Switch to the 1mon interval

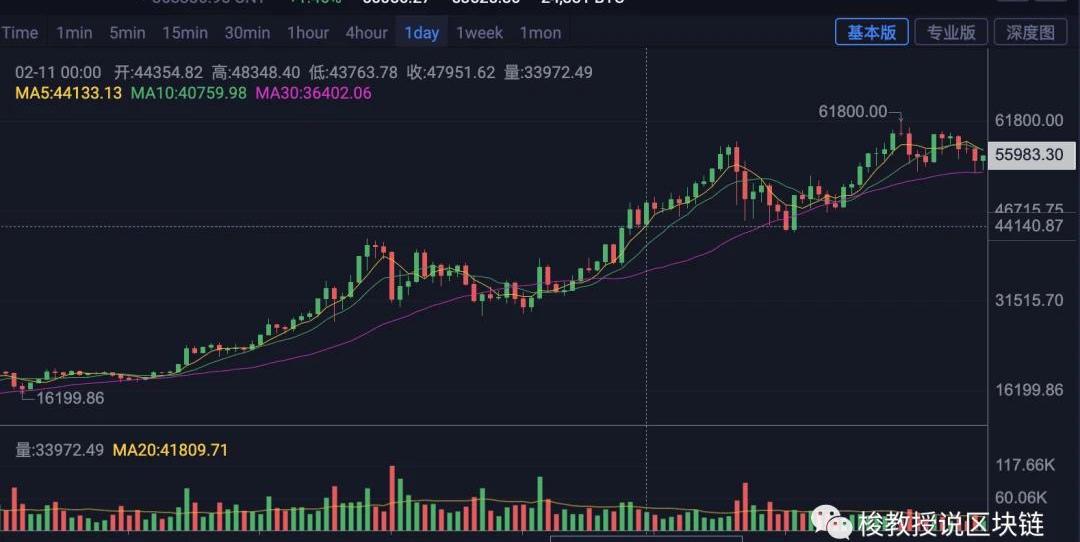[540, 33]
